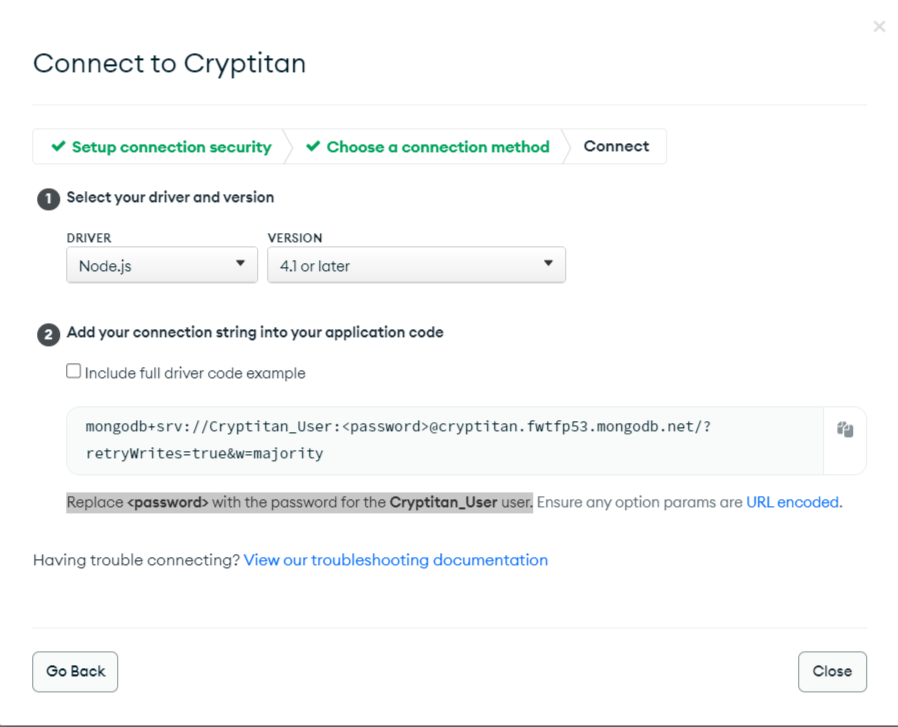Image resolution: width=898 pixels, height=727 pixels.
Task: Expand the 4.1 or later version dropdown
Action: pyautogui.click(x=416, y=265)
